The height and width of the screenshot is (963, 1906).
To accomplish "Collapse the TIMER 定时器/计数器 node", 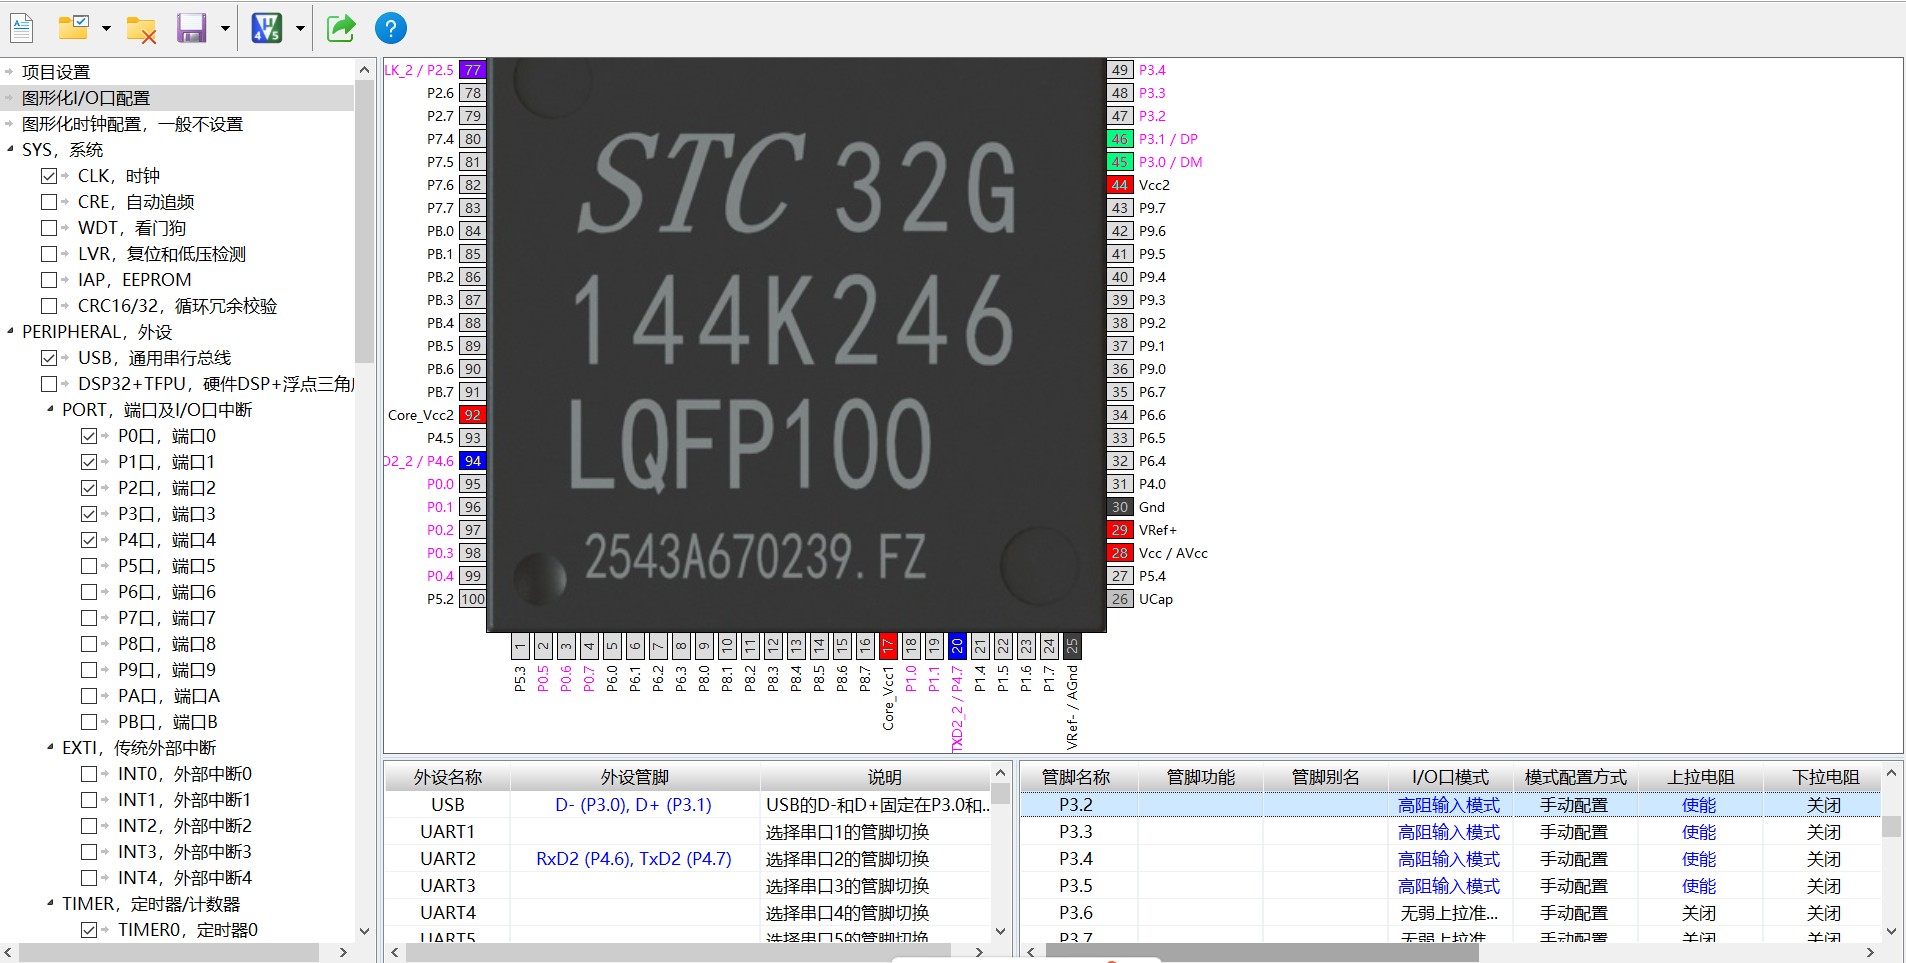I will (51, 904).
